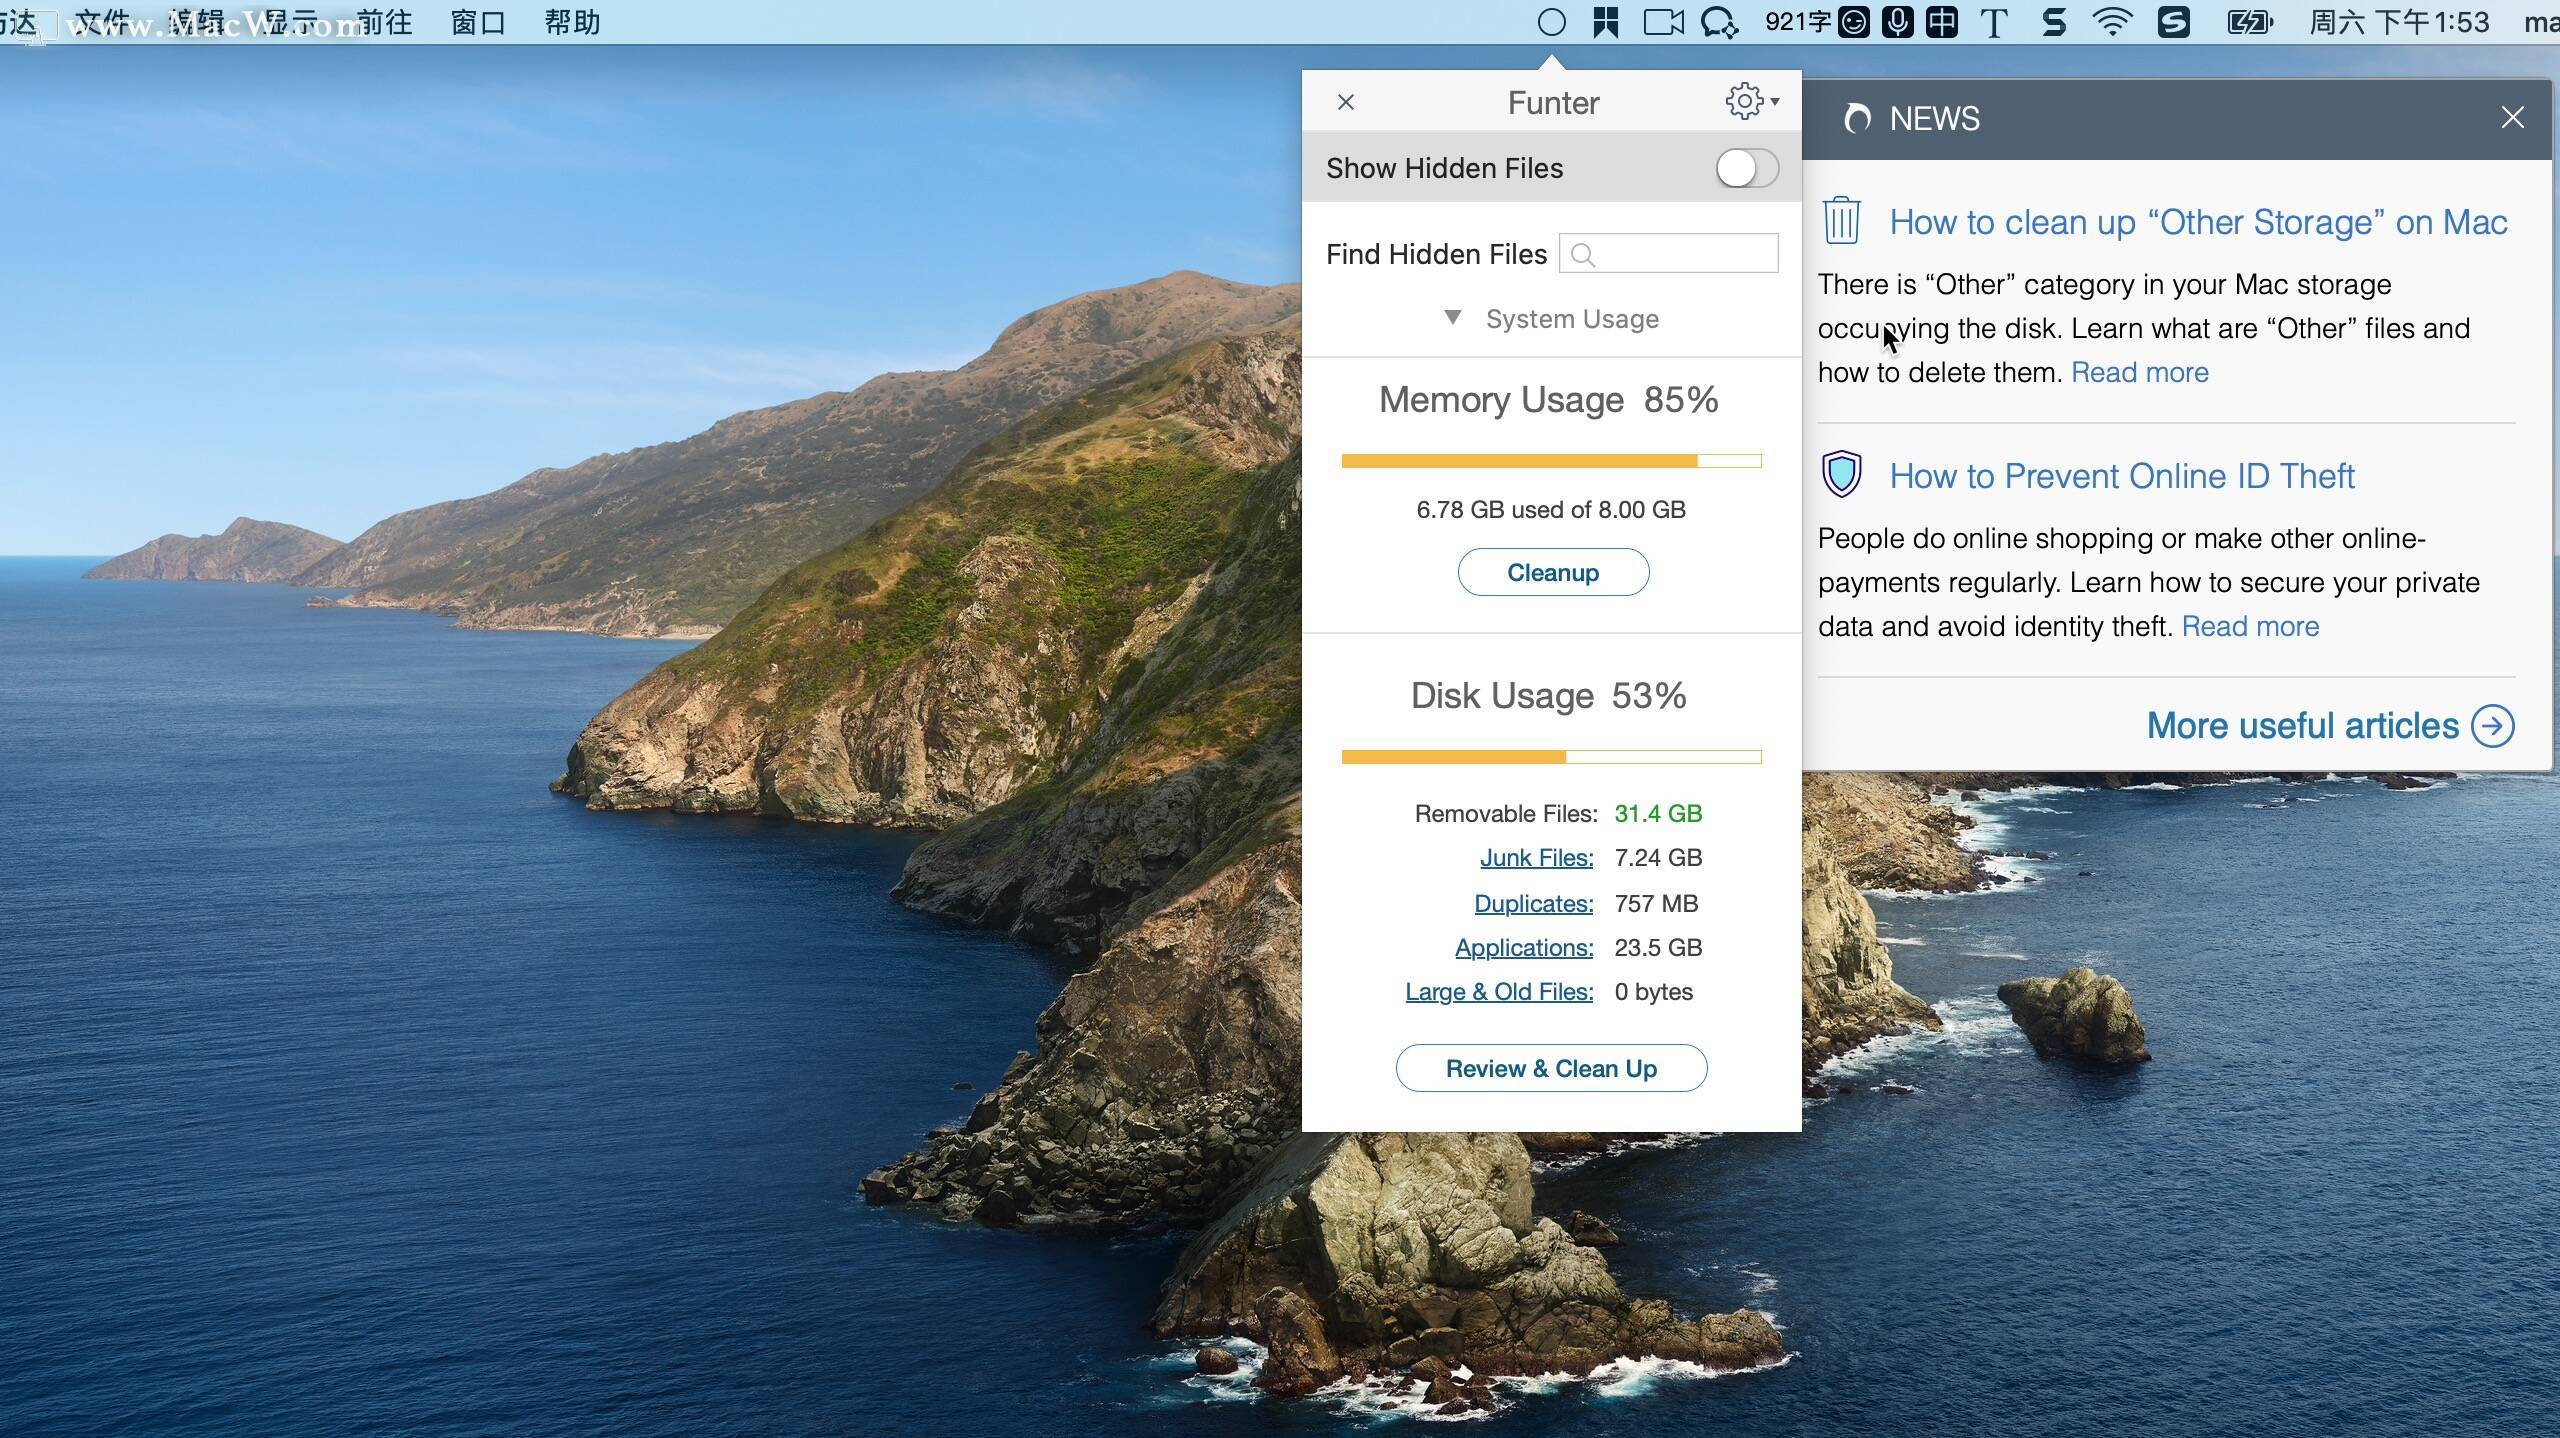Open the Funter settings gear menu
The width and height of the screenshot is (2560, 1438).
tap(1744, 101)
